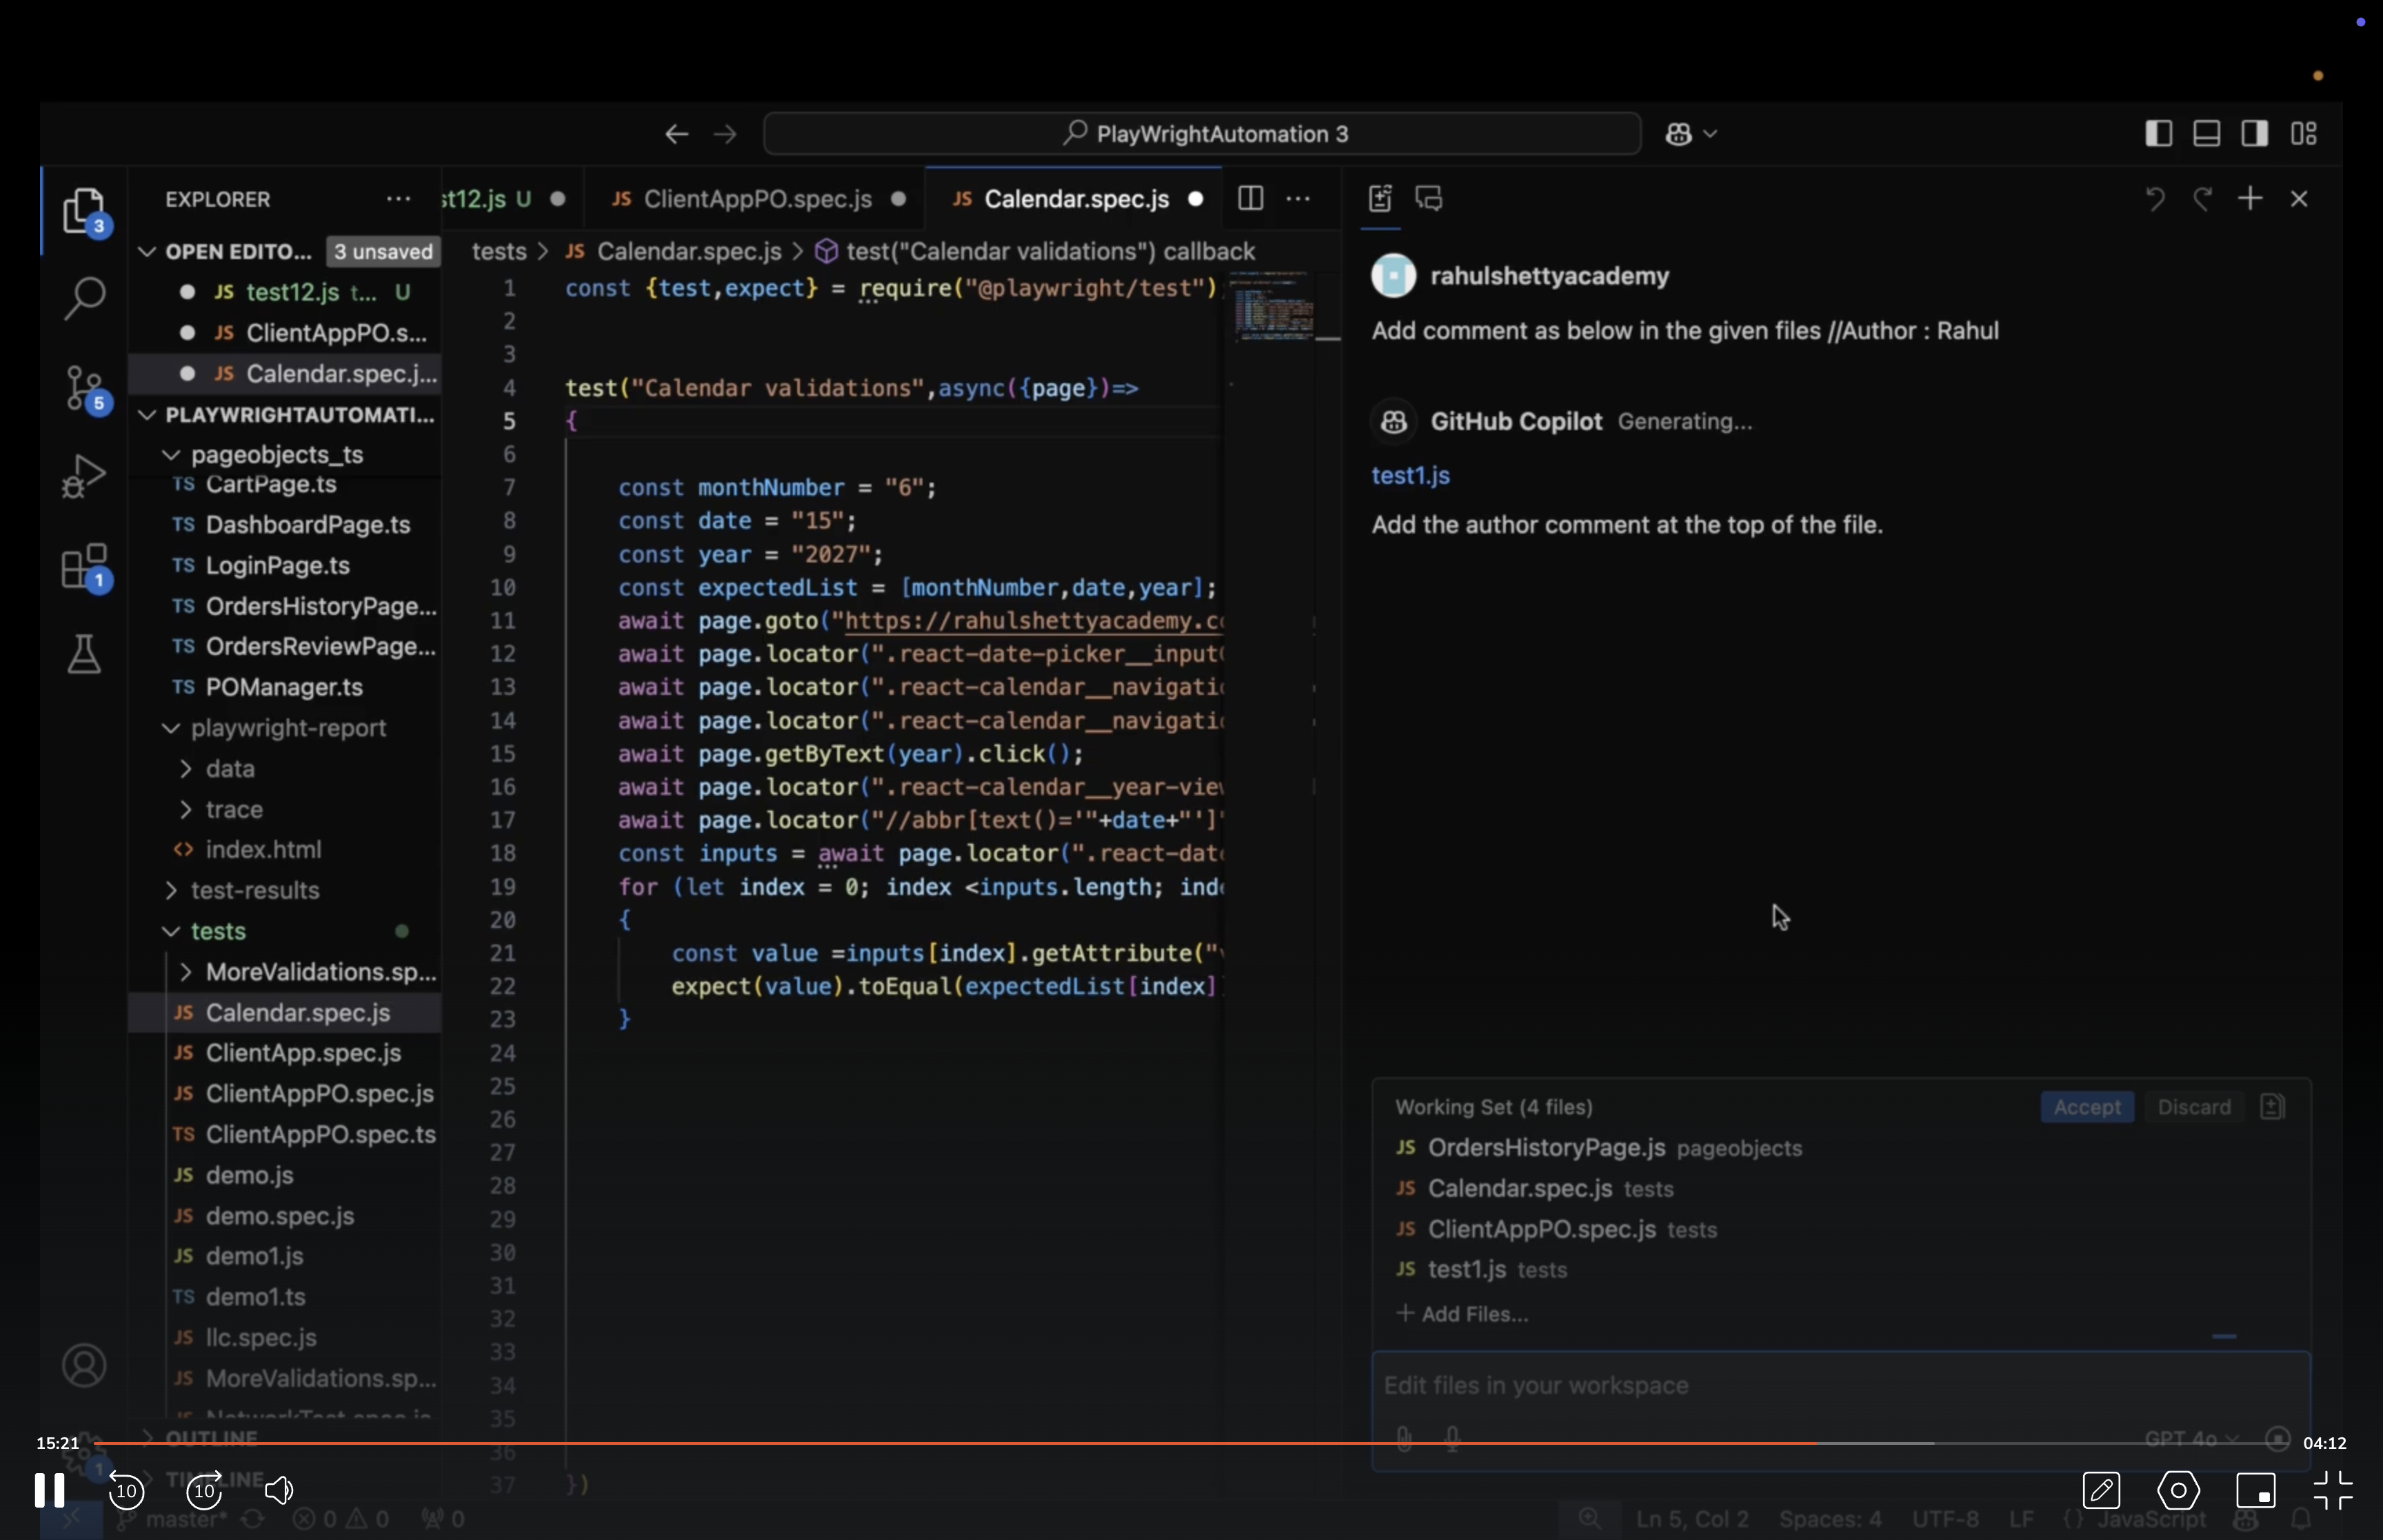Viewport: 2383px width, 1540px height.
Task: Open the Accounts icon in activity bar
Action: click(x=84, y=1365)
